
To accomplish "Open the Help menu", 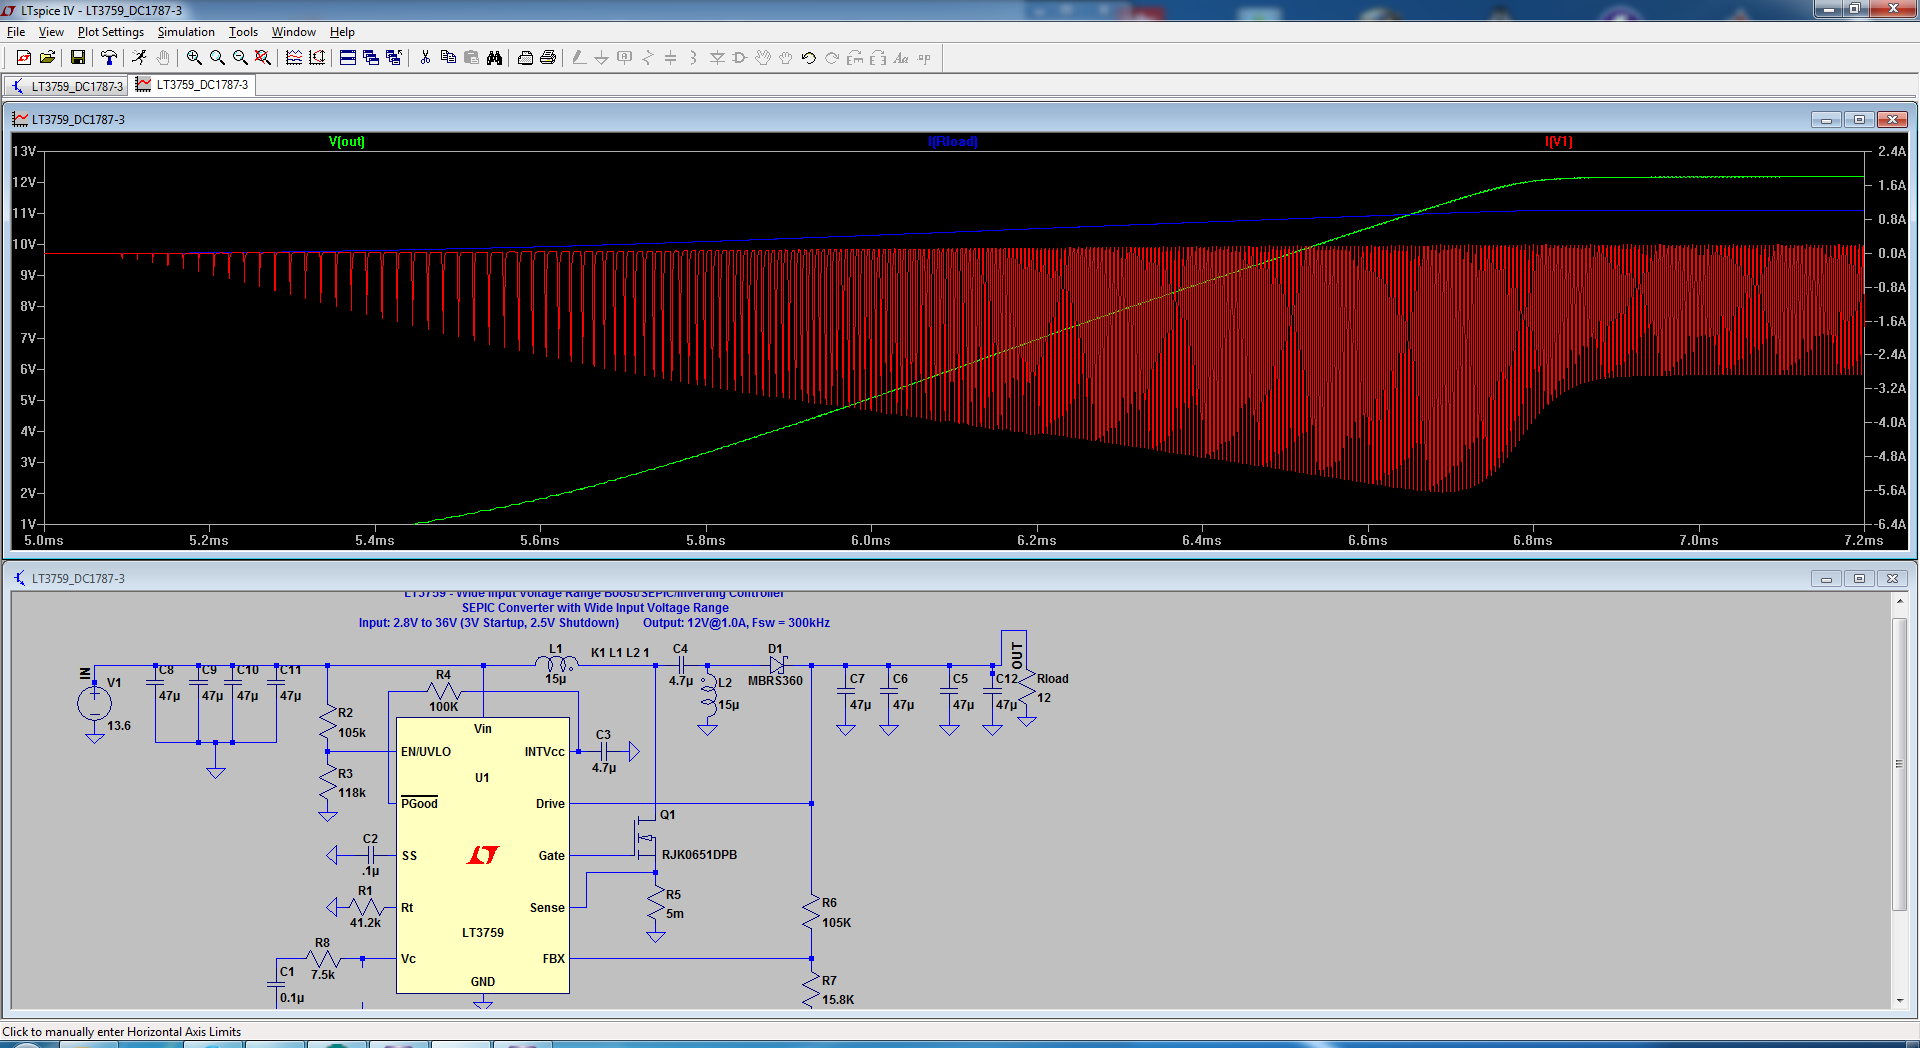I will click(342, 32).
